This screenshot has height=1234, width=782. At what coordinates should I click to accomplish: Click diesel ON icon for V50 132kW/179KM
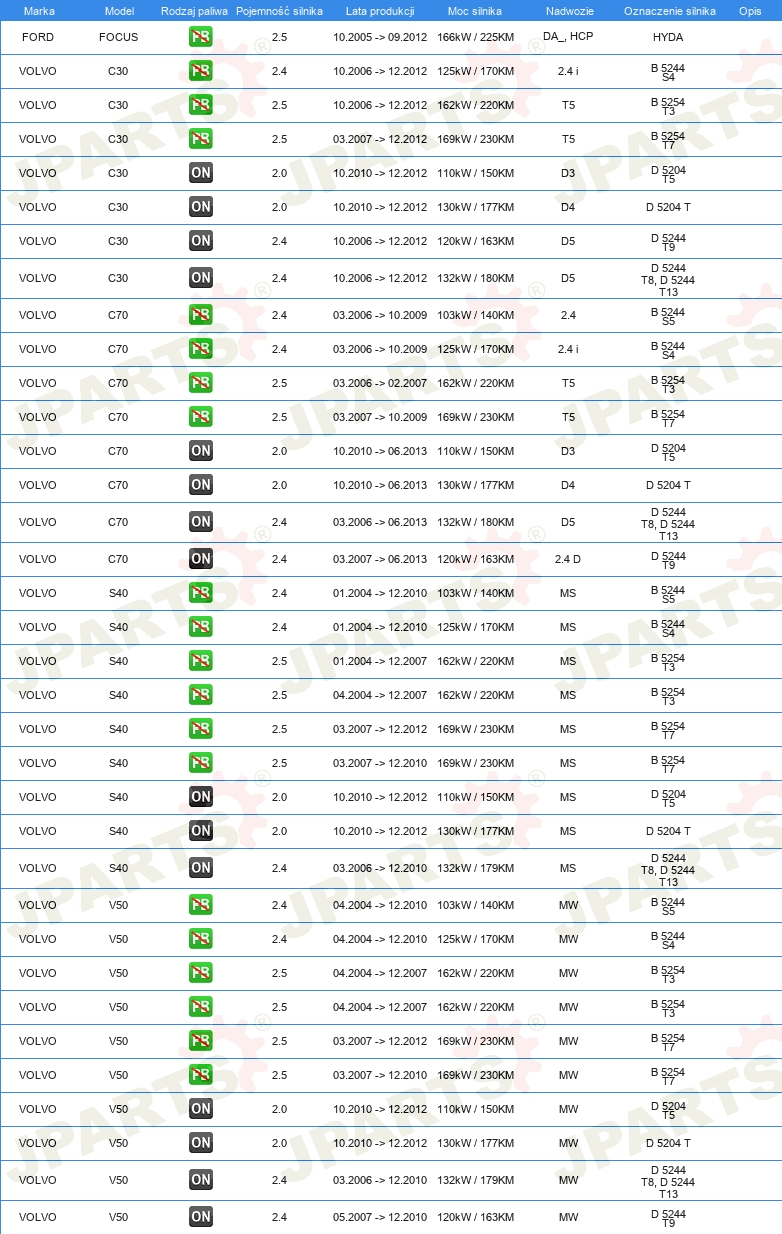201,1180
